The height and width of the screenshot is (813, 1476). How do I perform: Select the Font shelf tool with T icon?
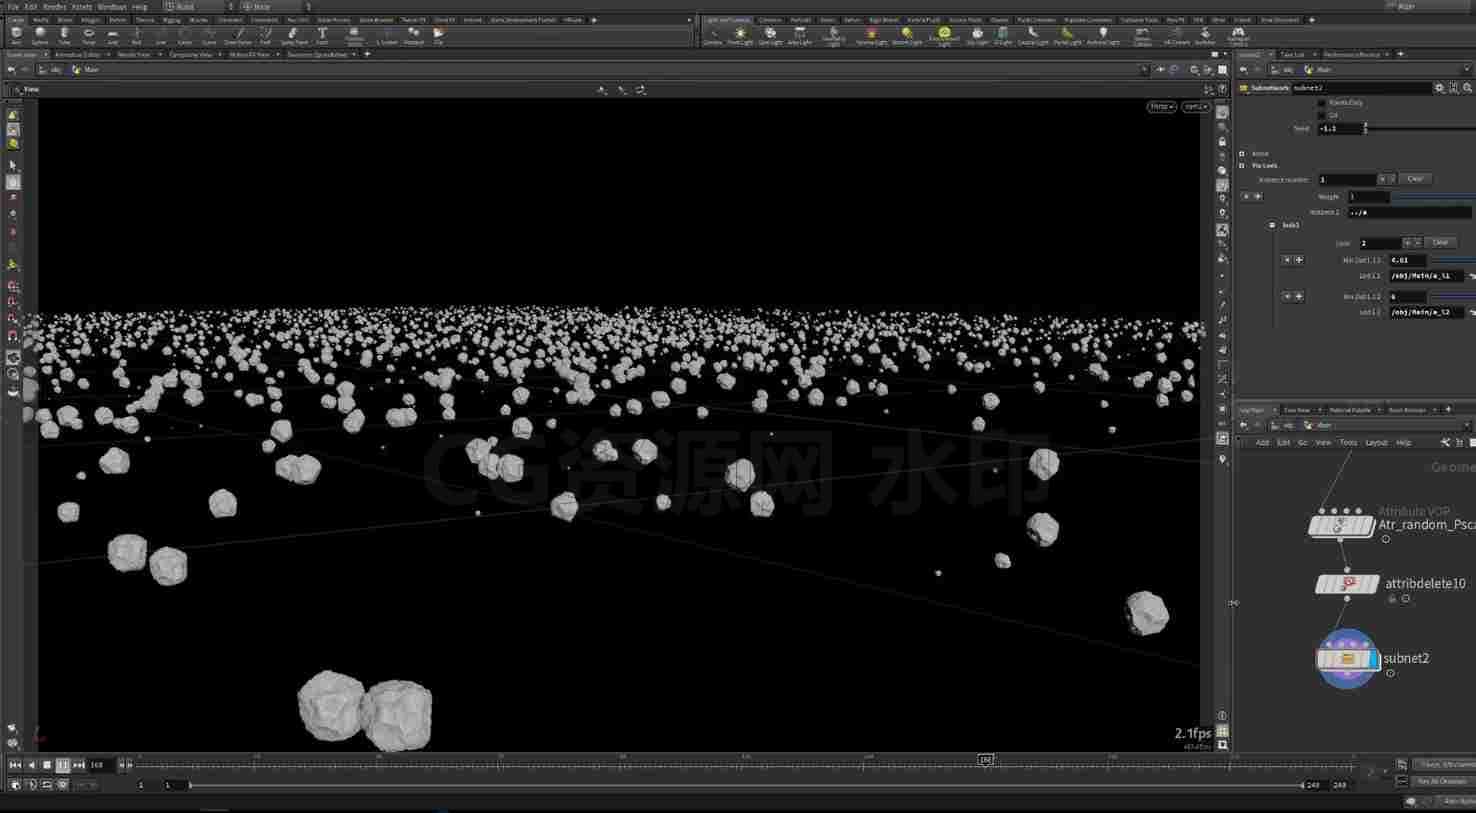coord(322,35)
